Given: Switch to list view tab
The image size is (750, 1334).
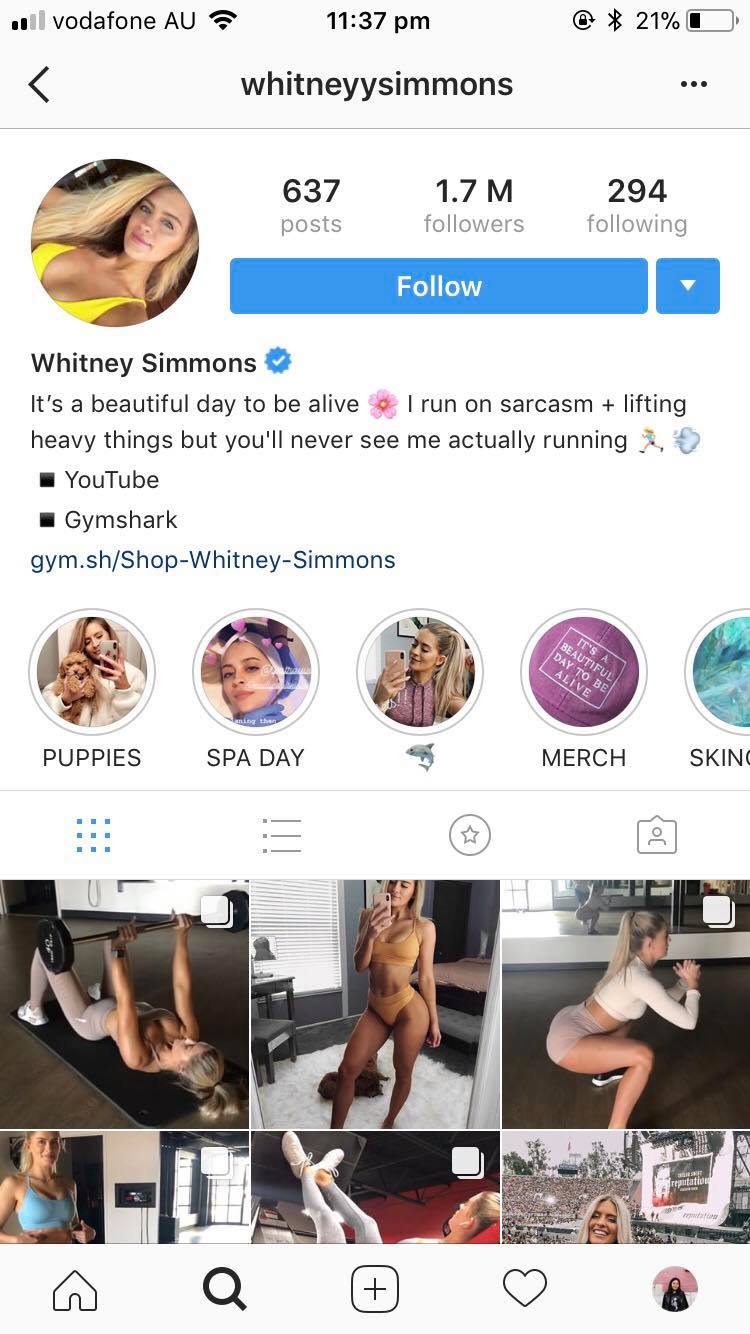Looking at the screenshot, I should pos(281,835).
